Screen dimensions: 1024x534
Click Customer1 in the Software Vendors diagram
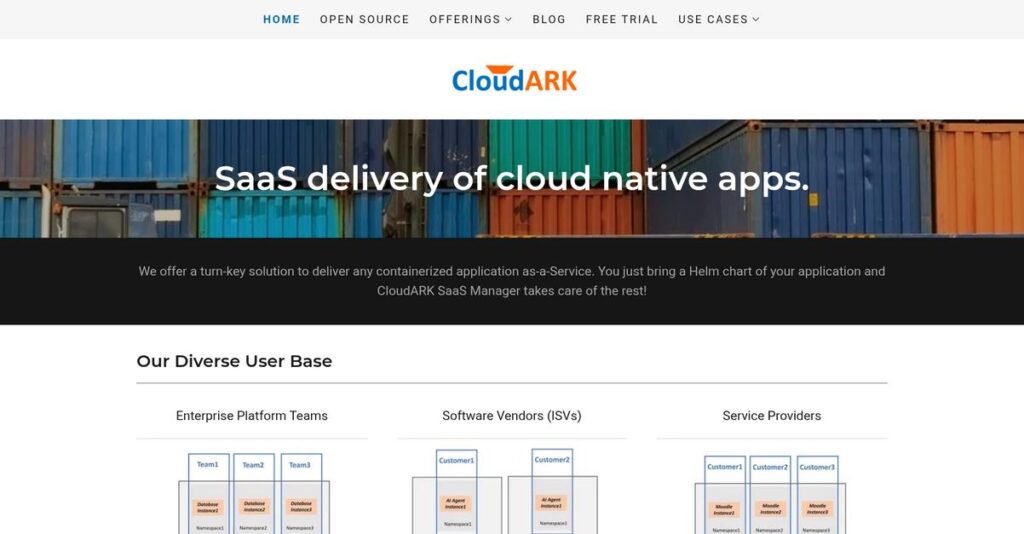[456, 461]
